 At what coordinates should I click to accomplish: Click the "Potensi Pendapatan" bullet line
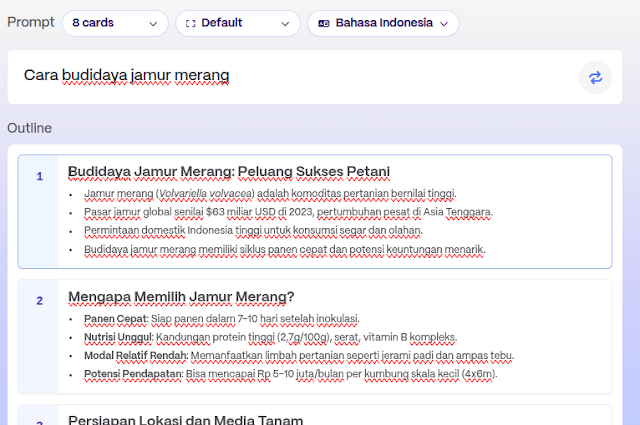pyautogui.click(x=291, y=374)
